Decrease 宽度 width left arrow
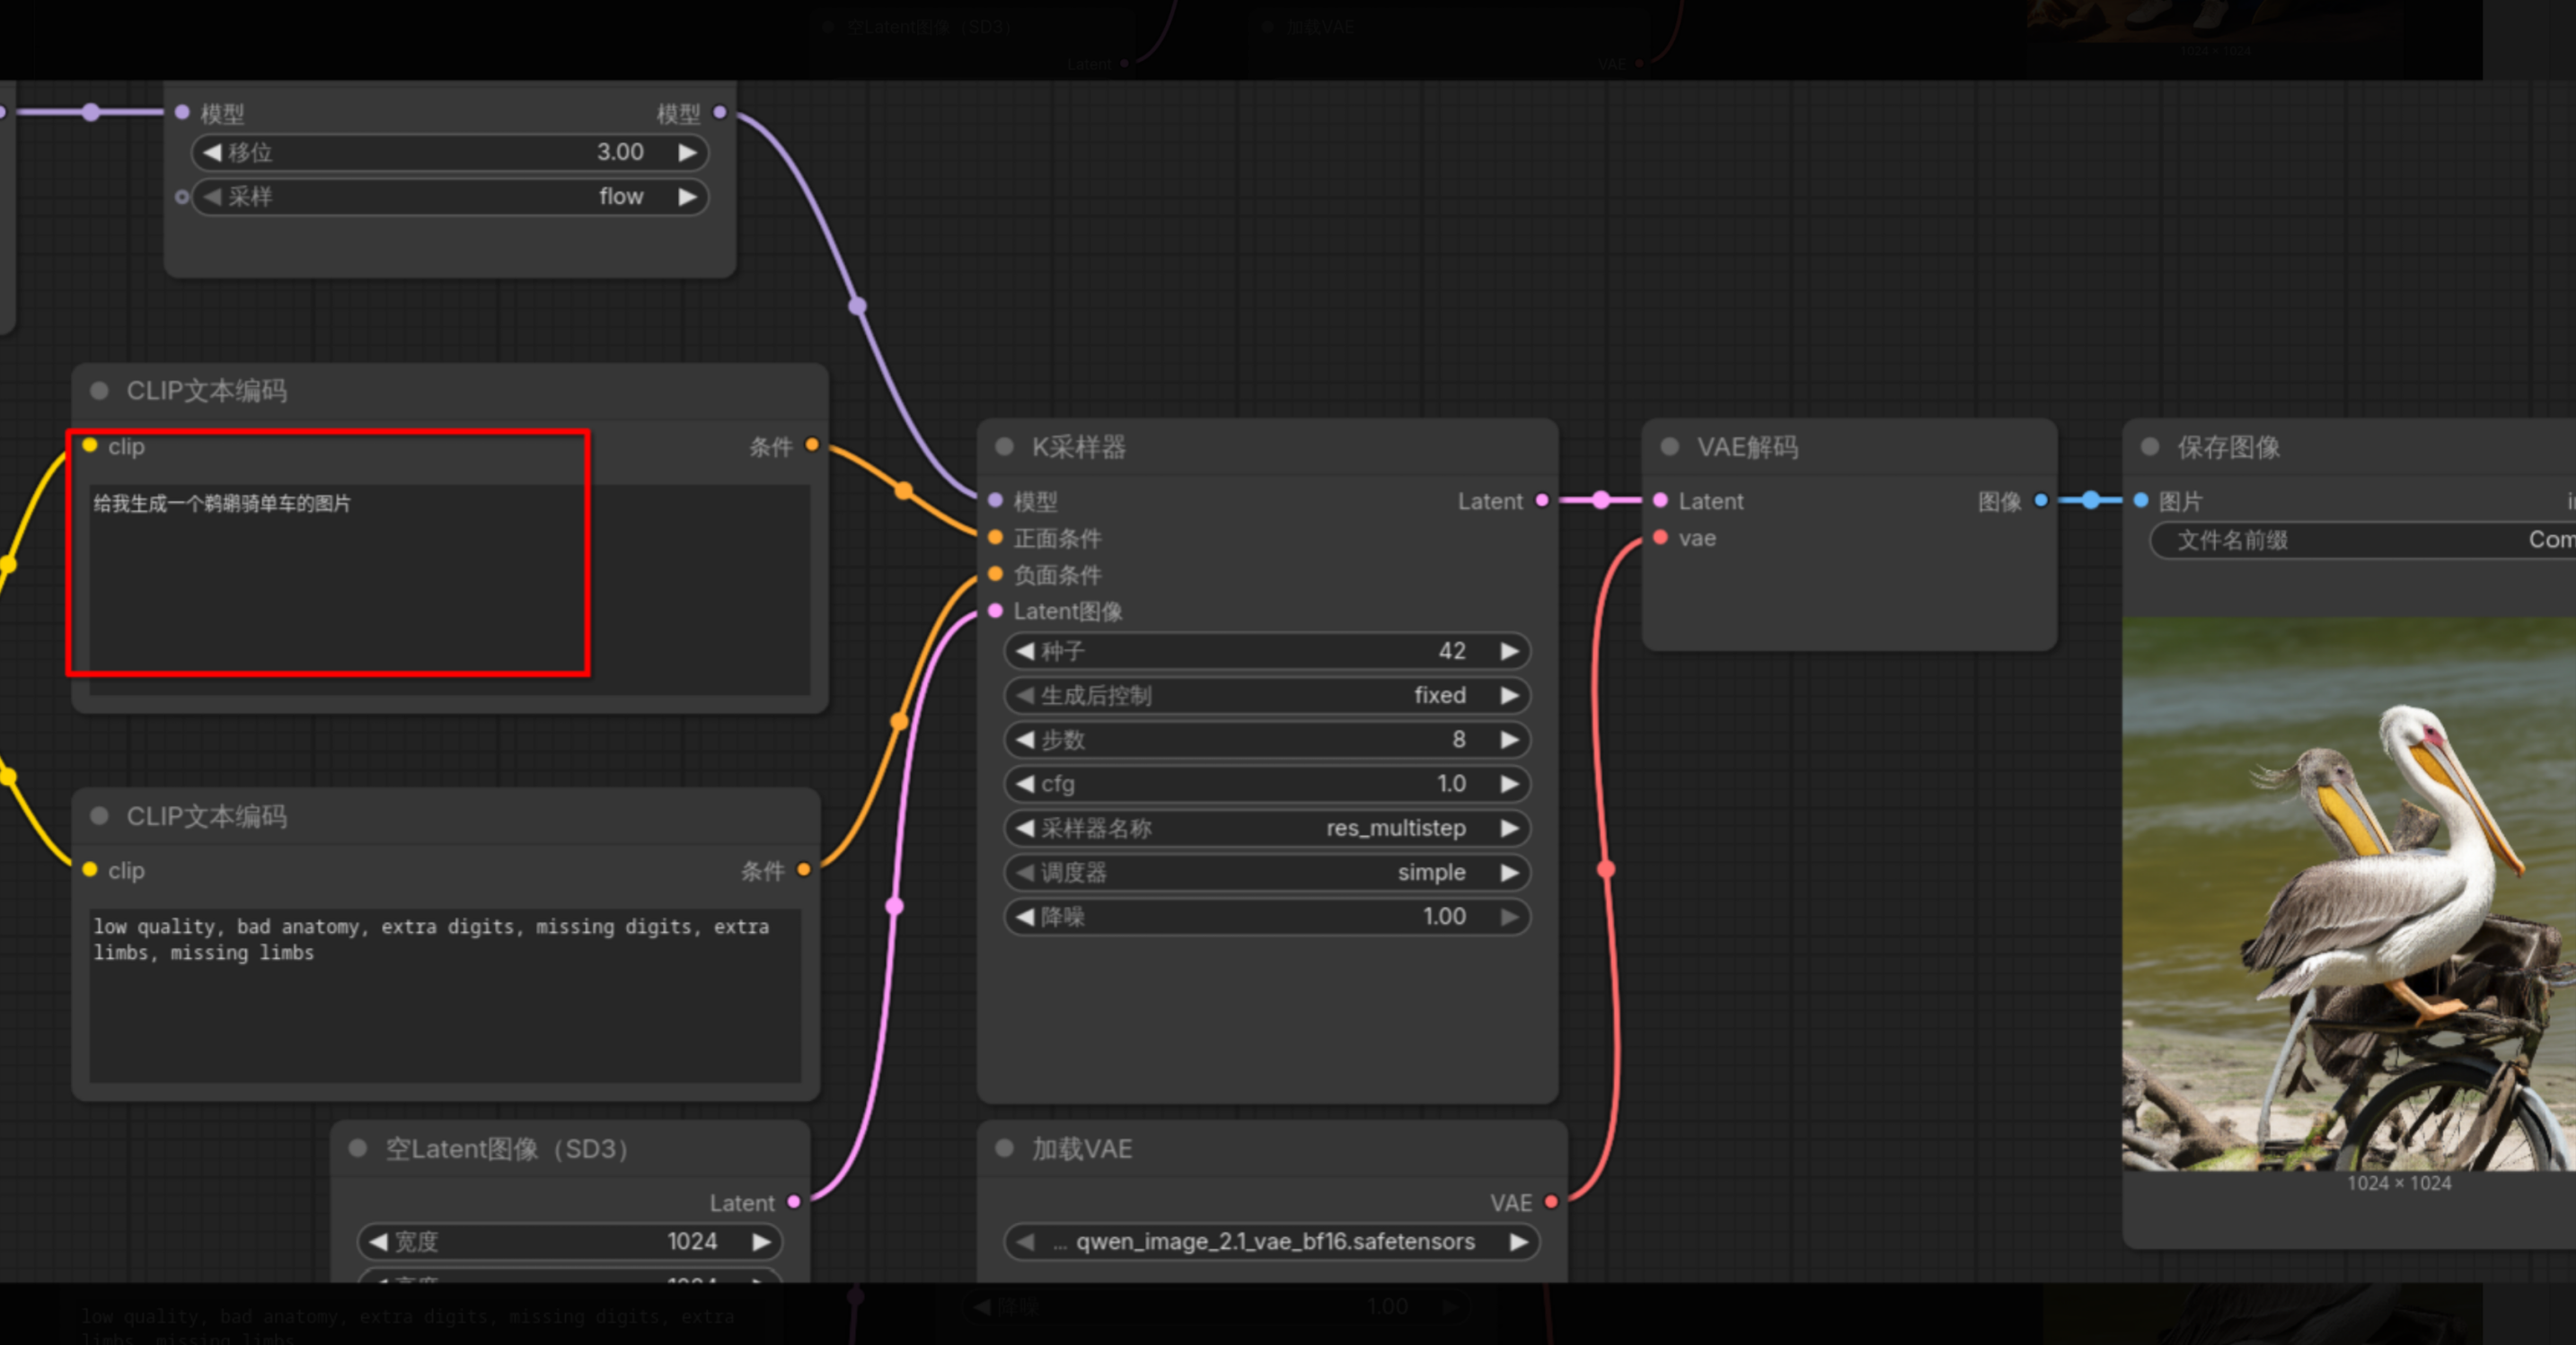This screenshot has height=1345, width=2576. 378,1241
